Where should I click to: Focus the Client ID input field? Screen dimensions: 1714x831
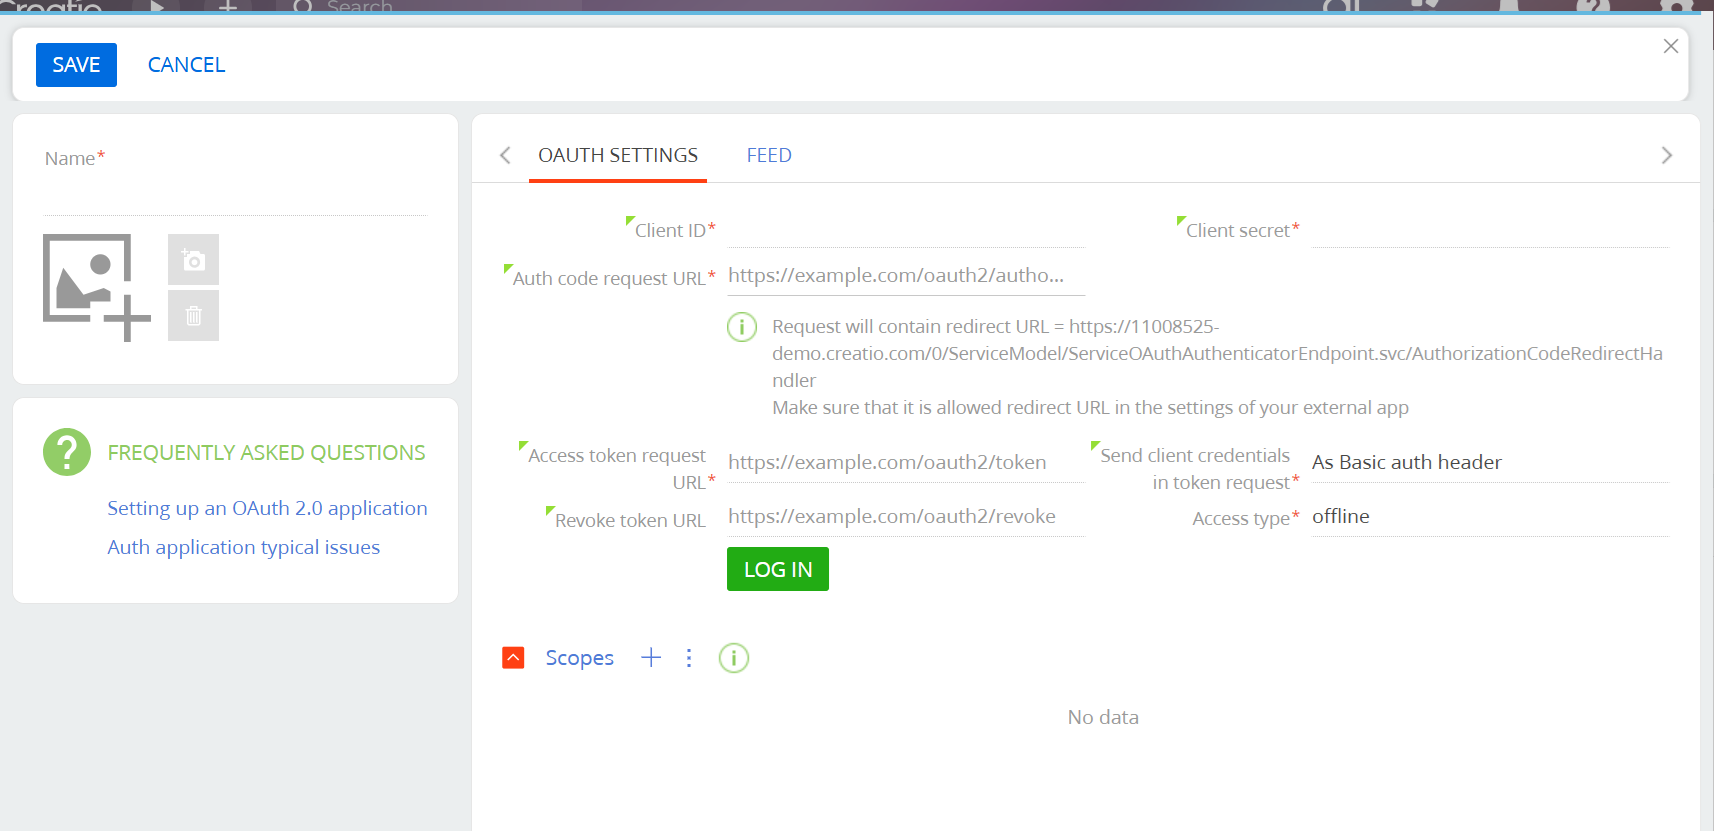point(905,230)
